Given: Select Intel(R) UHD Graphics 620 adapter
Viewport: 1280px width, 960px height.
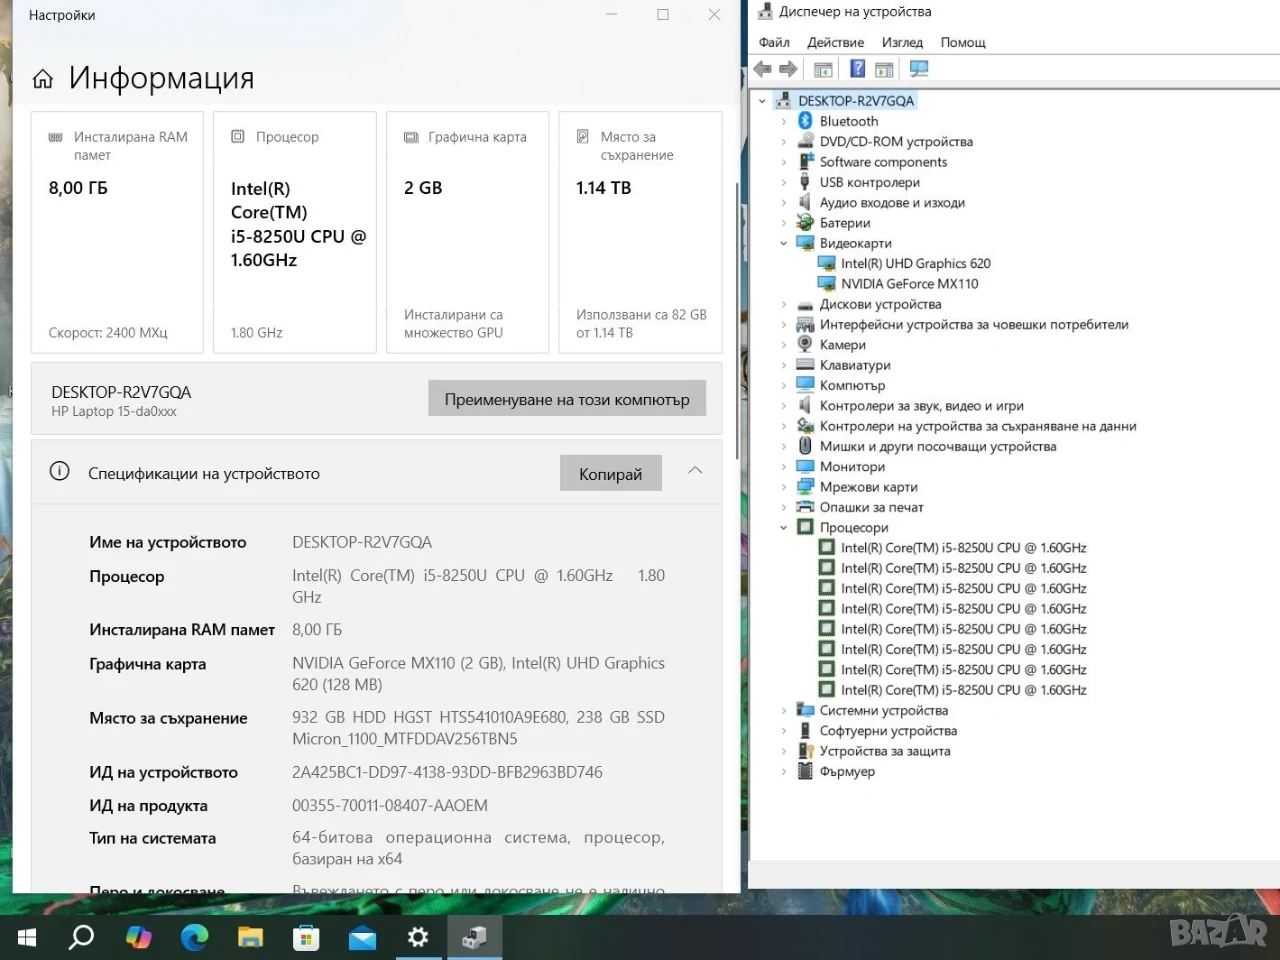Looking at the screenshot, I should tap(915, 263).
